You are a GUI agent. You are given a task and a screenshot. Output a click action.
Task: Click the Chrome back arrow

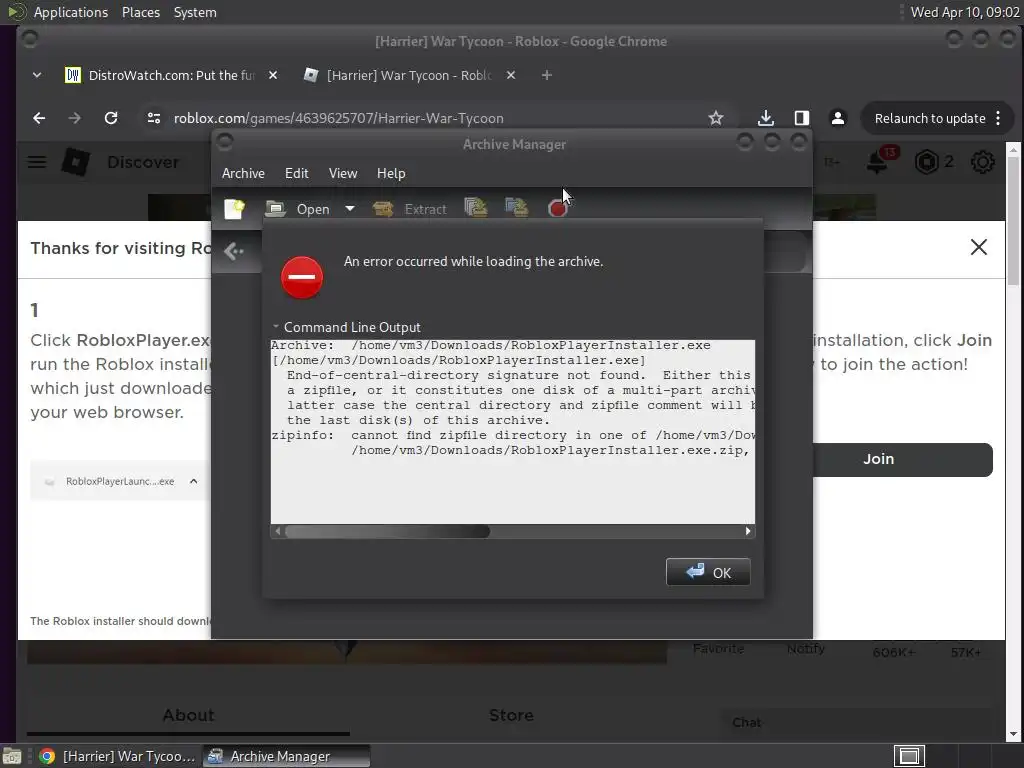(x=39, y=118)
